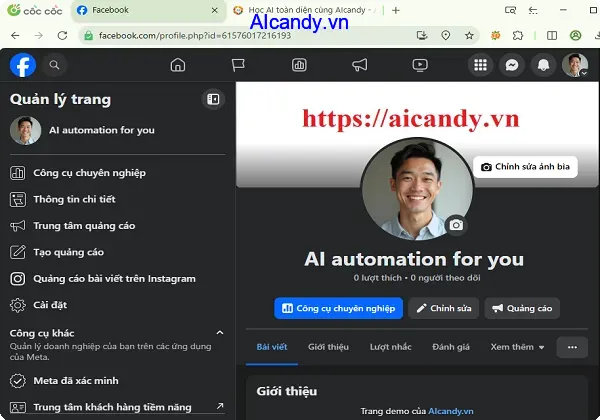Open the account profile avatar menu
Image resolution: width=600 pixels, height=420 pixels.
[x=575, y=65]
